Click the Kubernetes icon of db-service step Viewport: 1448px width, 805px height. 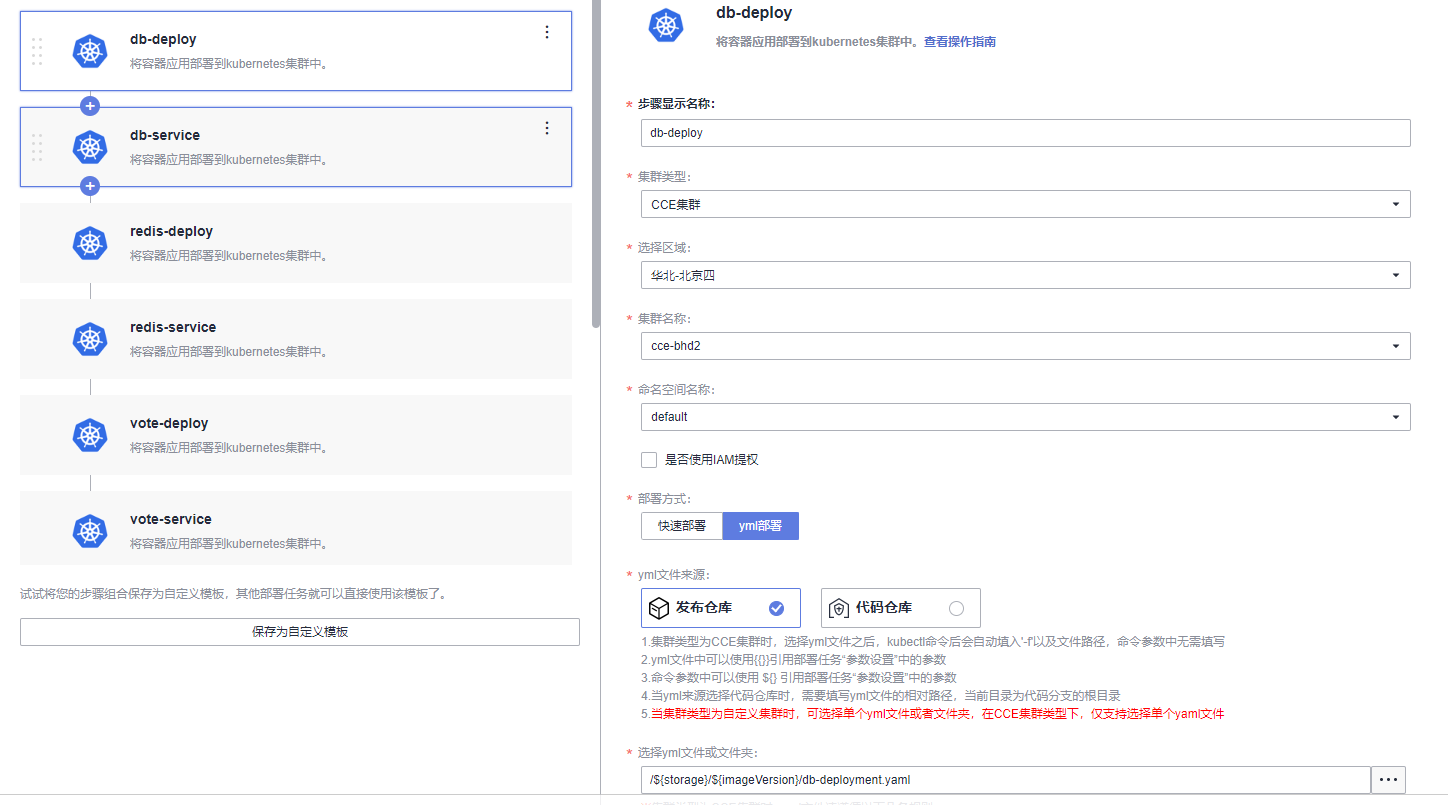90,147
